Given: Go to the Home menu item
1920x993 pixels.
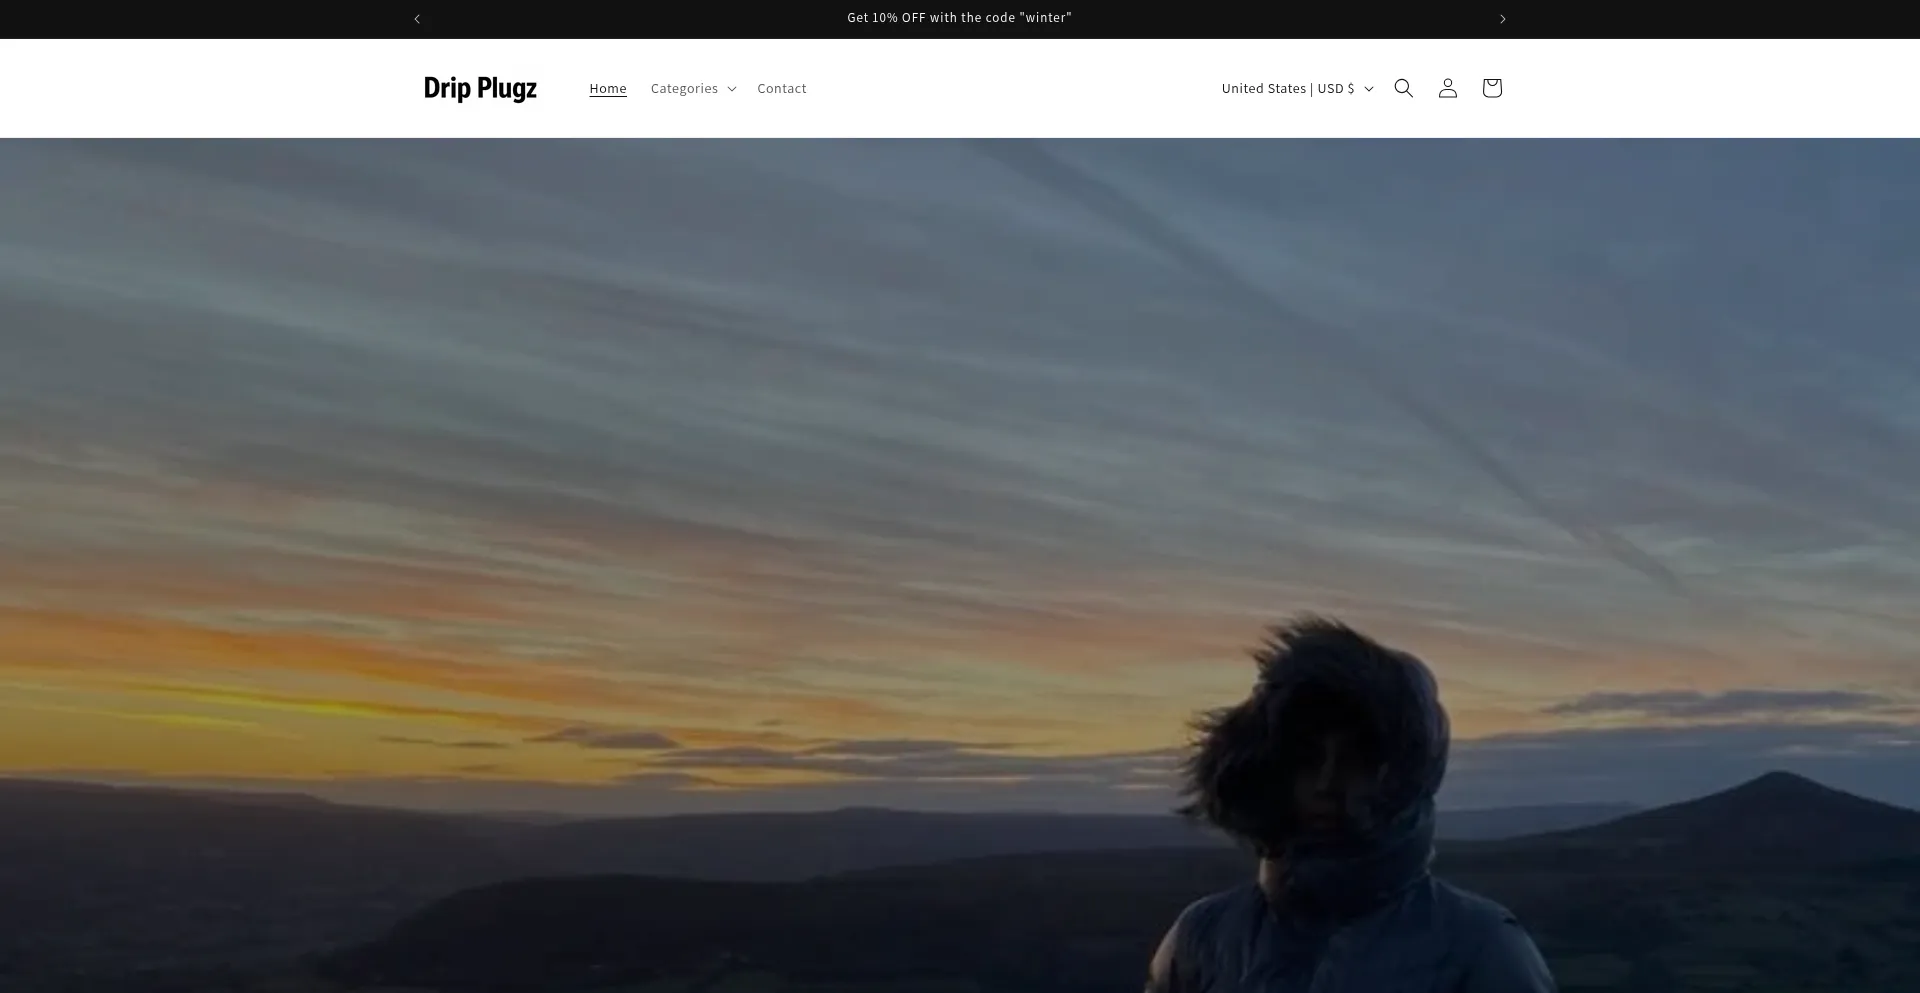Looking at the screenshot, I should coord(608,88).
